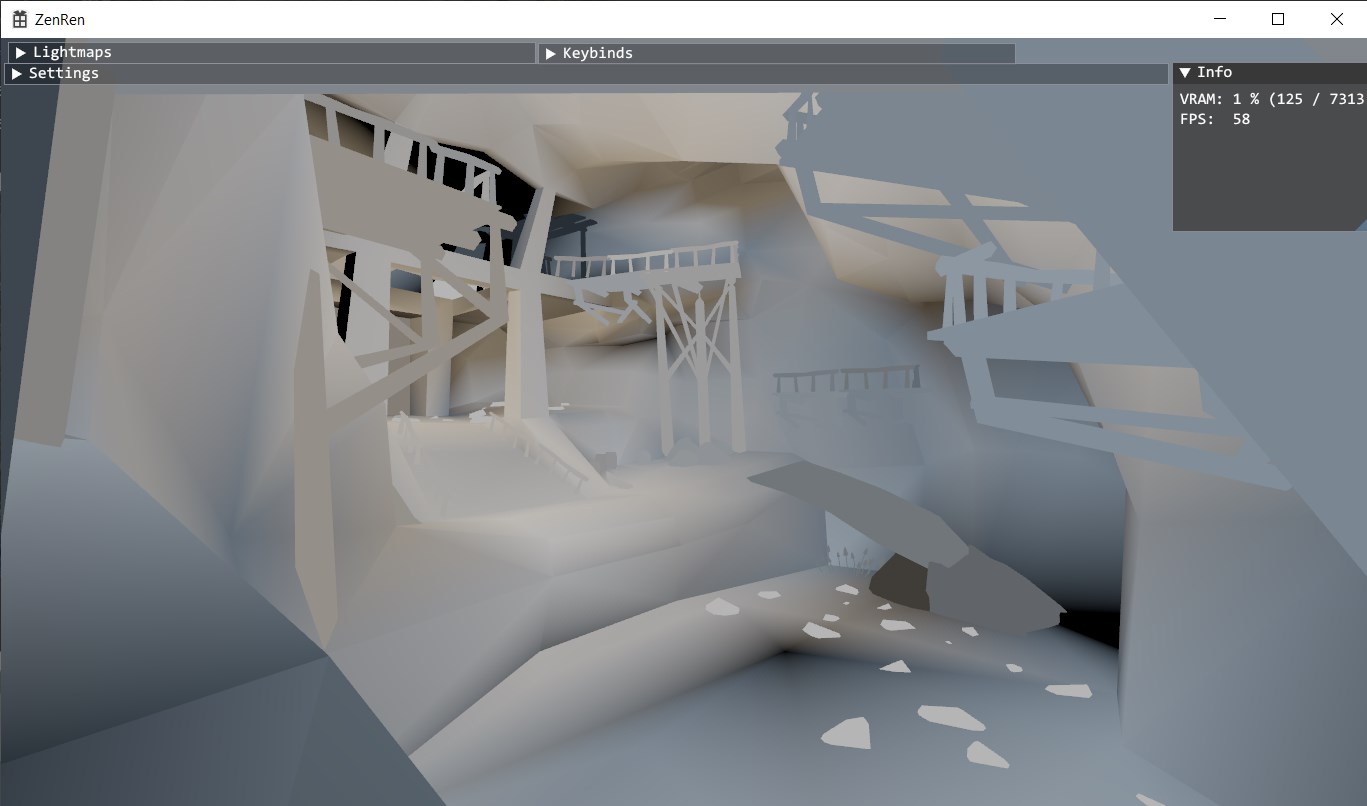This screenshot has width=1367, height=806.
Task: Click the VRAM usage text
Action: click(1272, 99)
